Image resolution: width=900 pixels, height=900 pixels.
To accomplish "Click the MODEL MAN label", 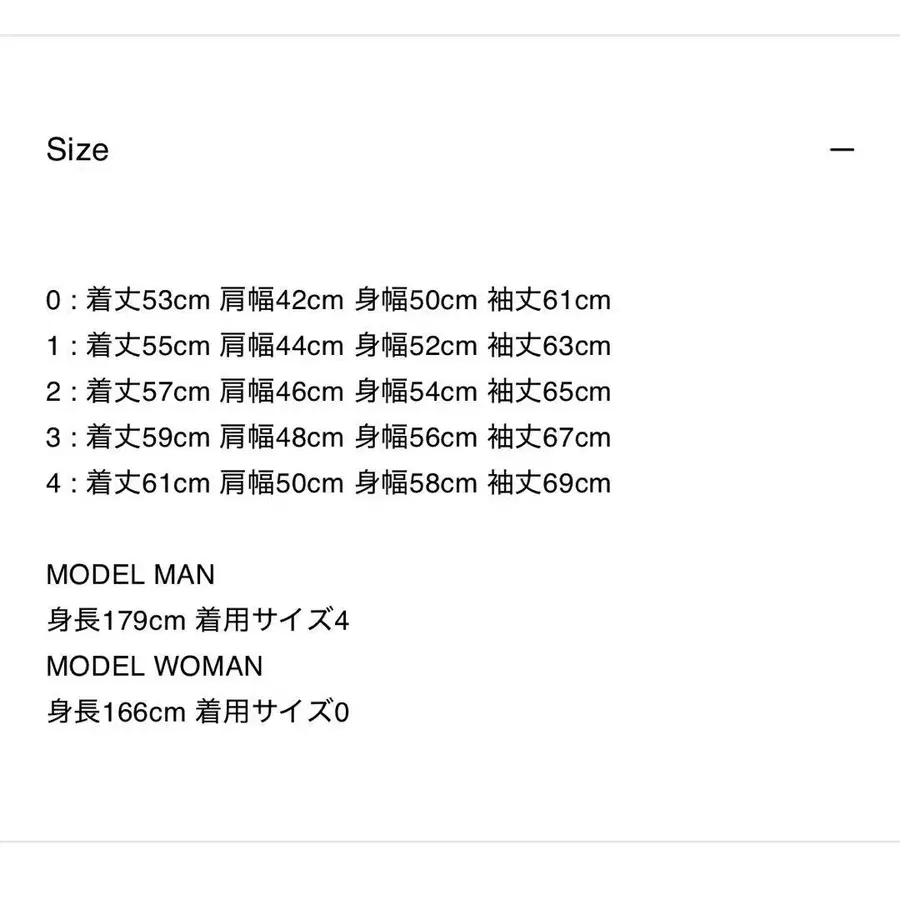I will [130, 575].
